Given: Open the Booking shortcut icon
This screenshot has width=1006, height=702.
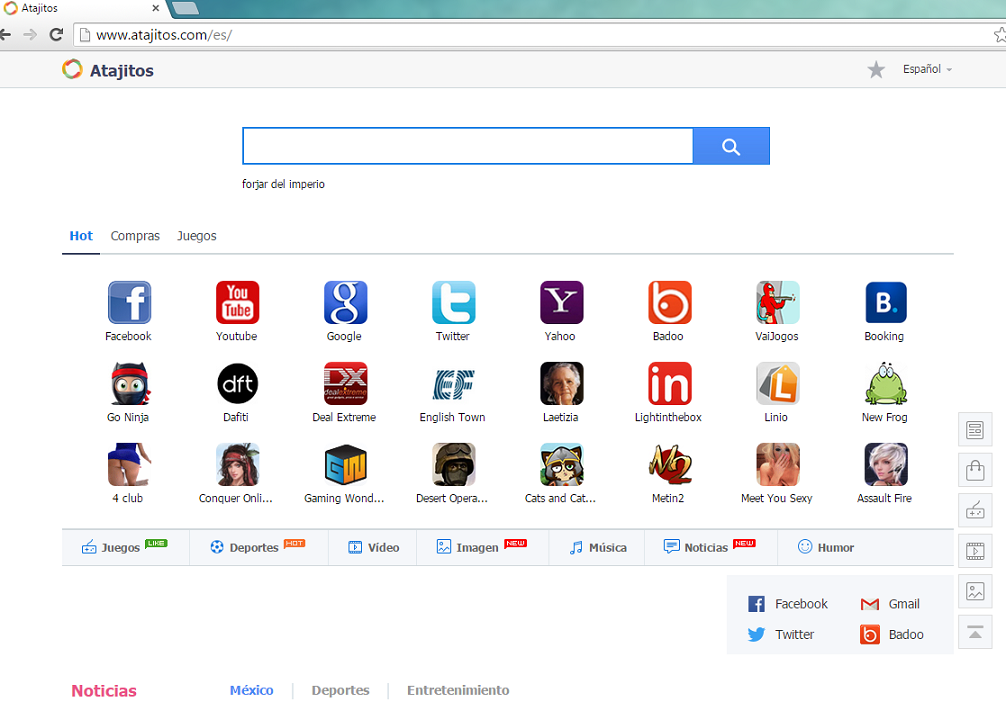Looking at the screenshot, I should pyautogui.click(x=885, y=302).
